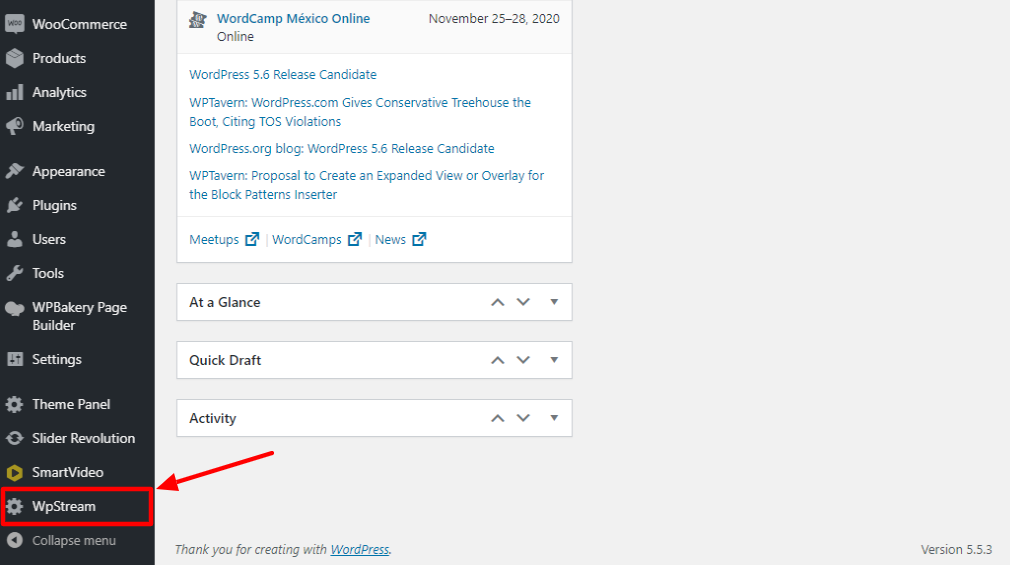Toggle the Activity panel

(554, 418)
